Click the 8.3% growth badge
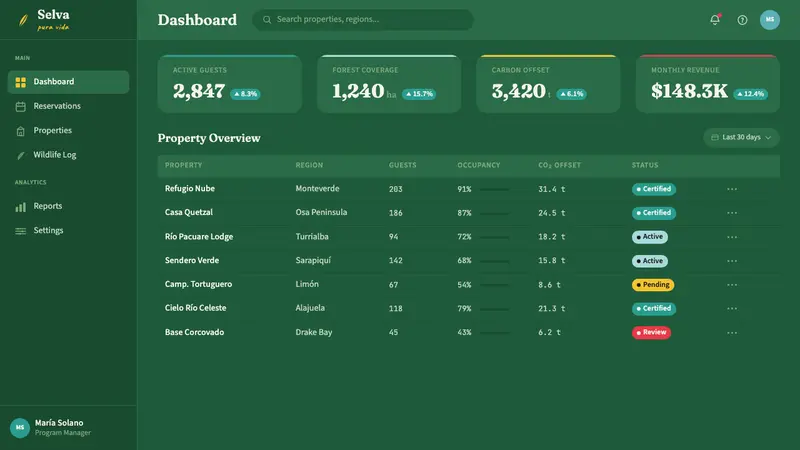Screen dimensions: 800x450 tap(245, 94)
